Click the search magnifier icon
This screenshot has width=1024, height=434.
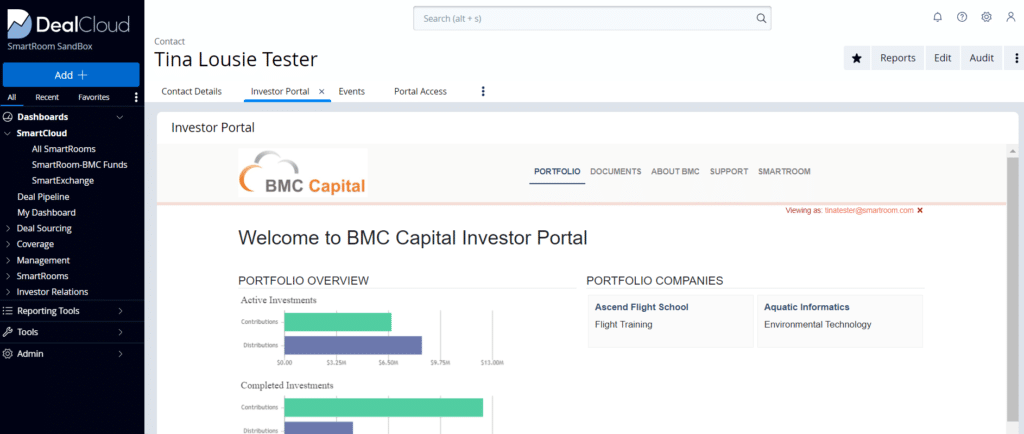point(761,18)
